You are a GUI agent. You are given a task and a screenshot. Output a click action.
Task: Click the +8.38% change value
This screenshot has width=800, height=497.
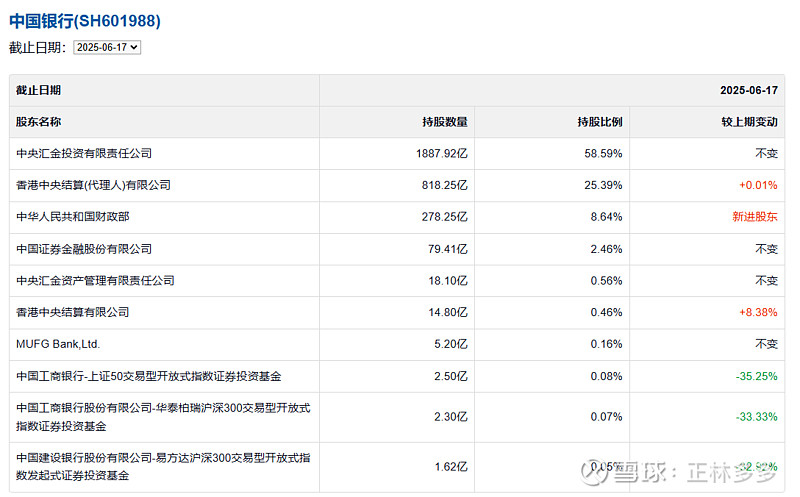pyautogui.click(x=758, y=312)
